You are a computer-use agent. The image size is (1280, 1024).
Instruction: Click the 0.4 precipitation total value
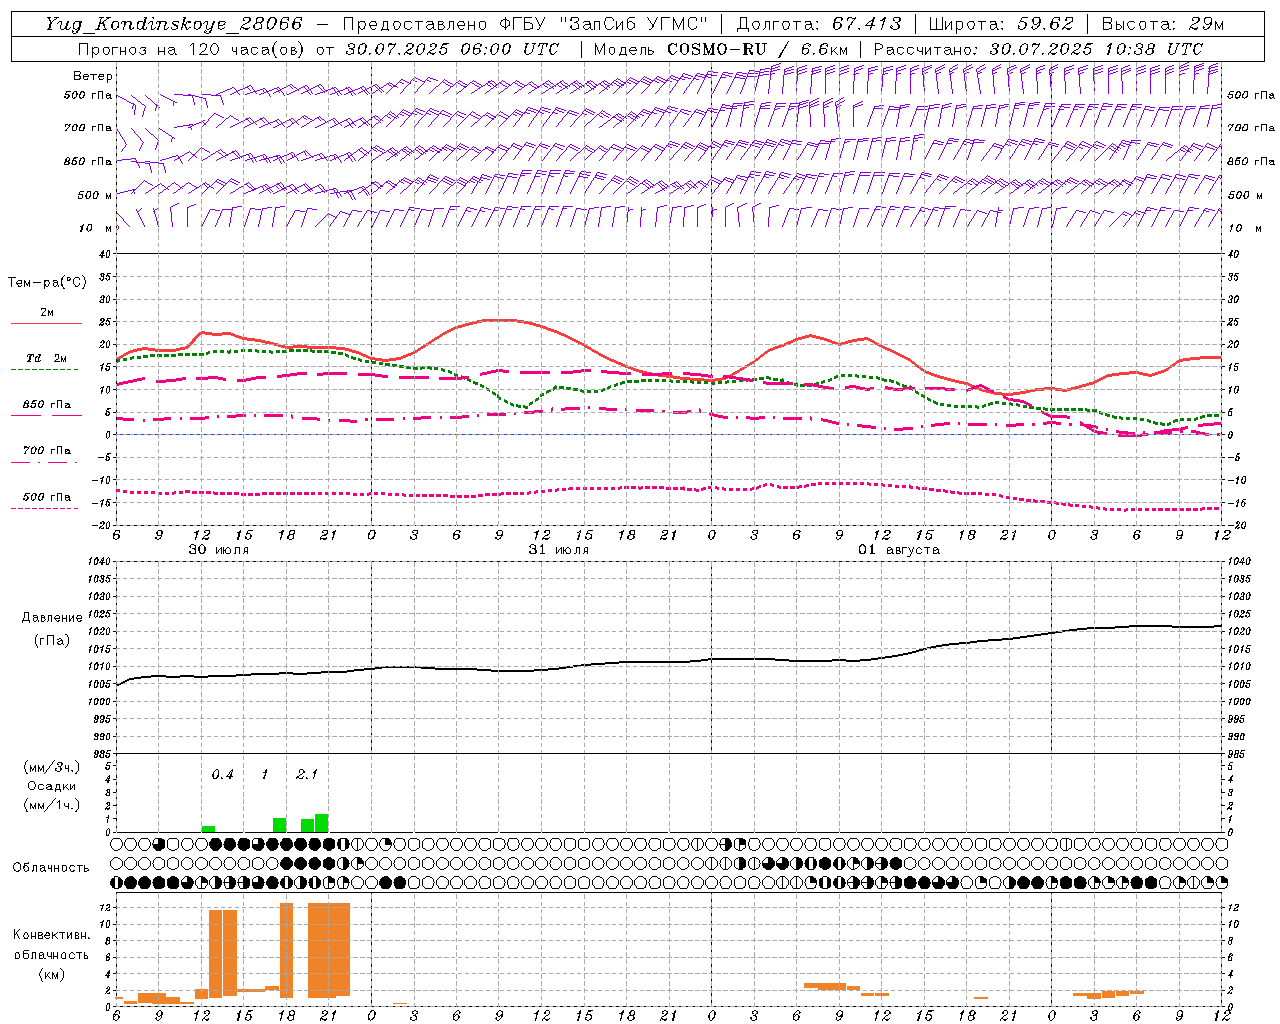tap(222, 774)
